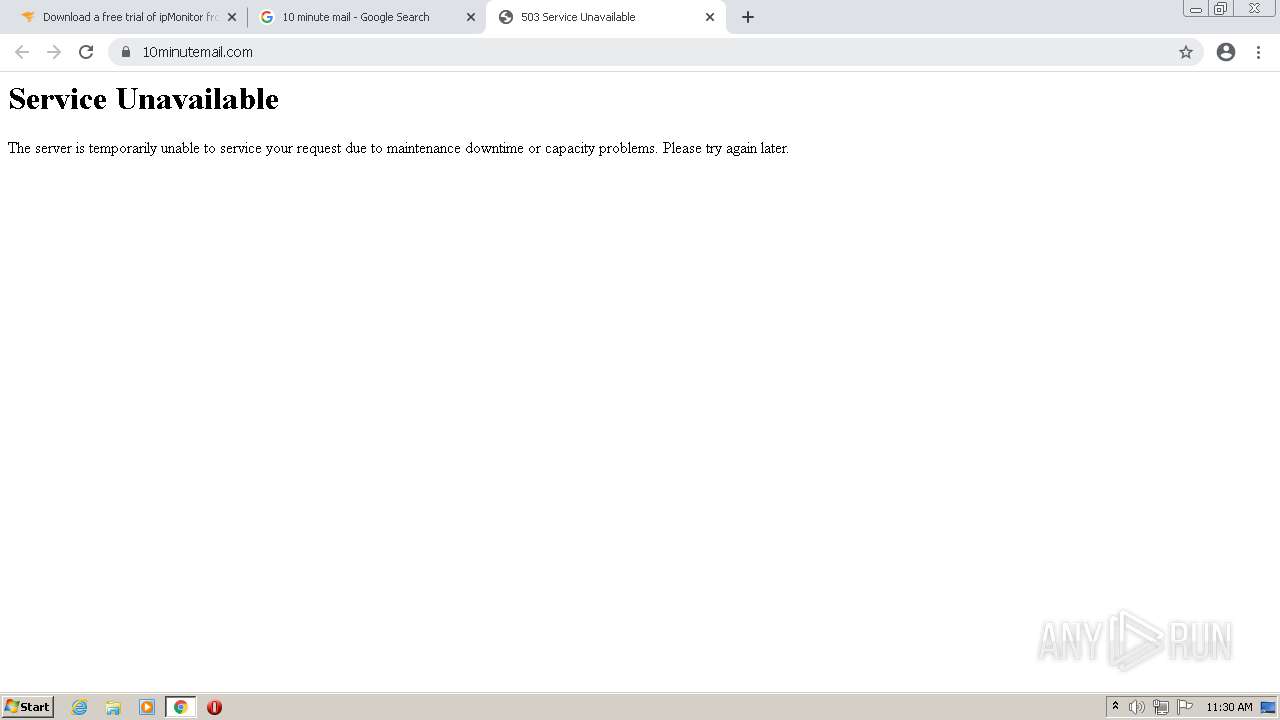Open the volume speaker tray icon
The image size is (1280, 720).
tap(1137, 707)
